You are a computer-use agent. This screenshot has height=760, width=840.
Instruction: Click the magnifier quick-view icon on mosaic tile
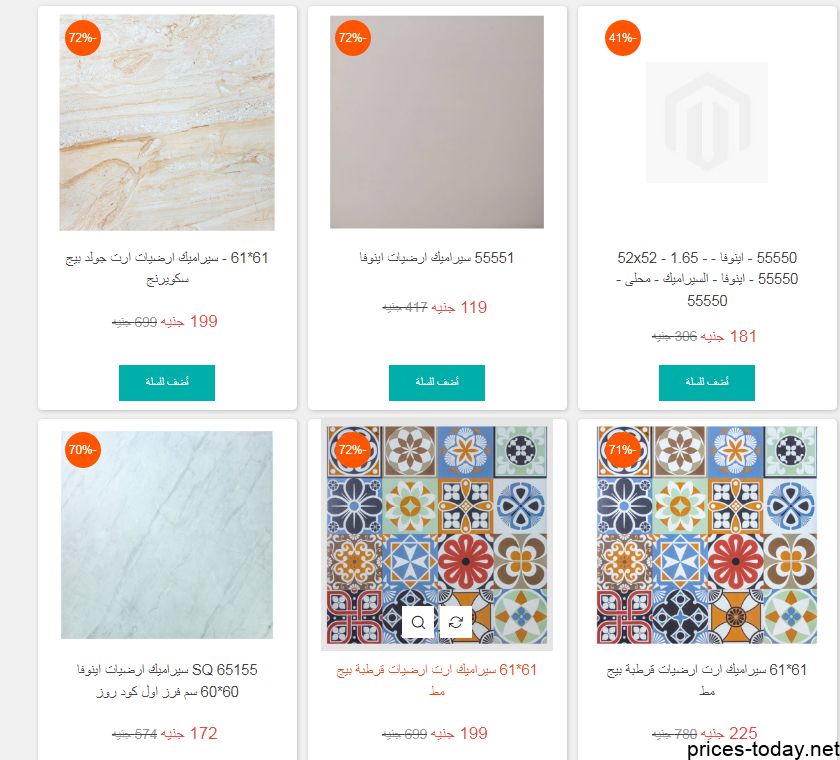418,622
